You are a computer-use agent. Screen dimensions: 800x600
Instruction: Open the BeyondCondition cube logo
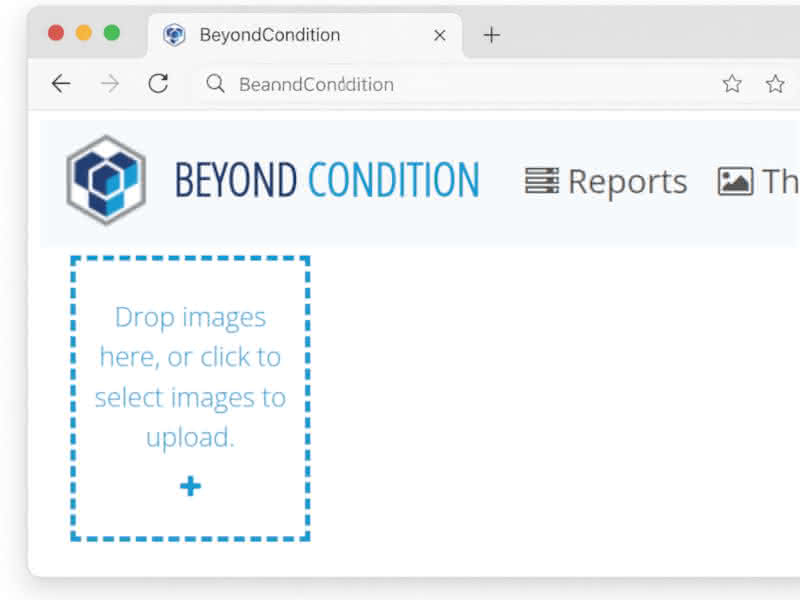click(x=106, y=180)
